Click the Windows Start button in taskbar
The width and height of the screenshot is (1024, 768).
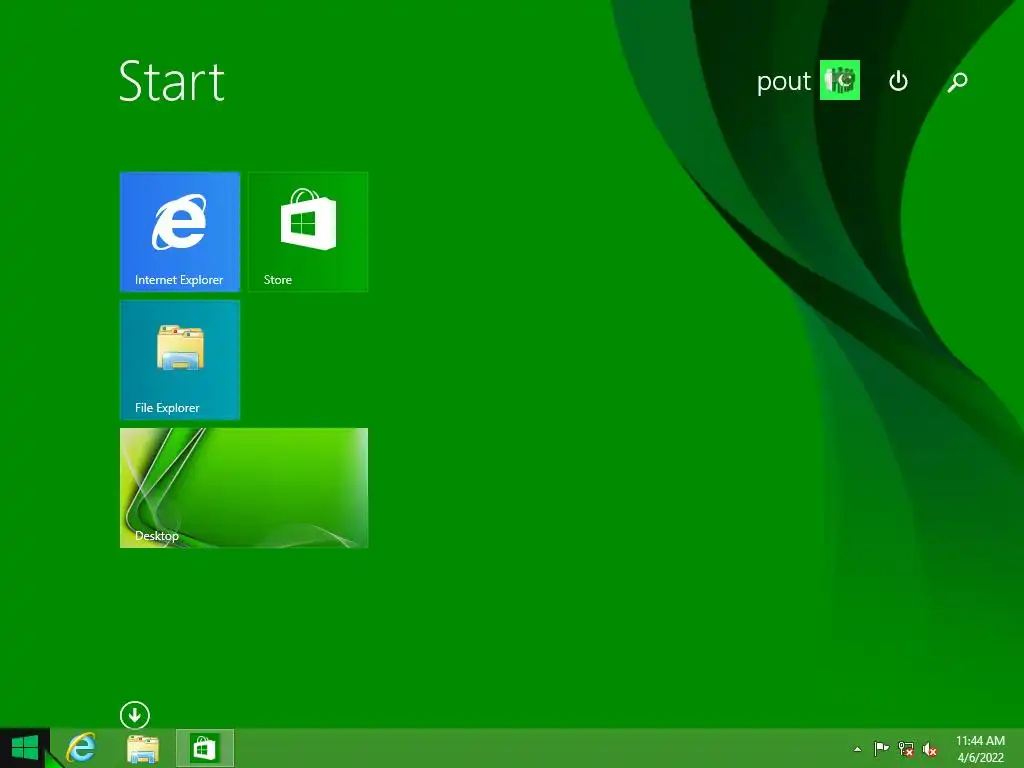pyautogui.click(x=25, y=748)
